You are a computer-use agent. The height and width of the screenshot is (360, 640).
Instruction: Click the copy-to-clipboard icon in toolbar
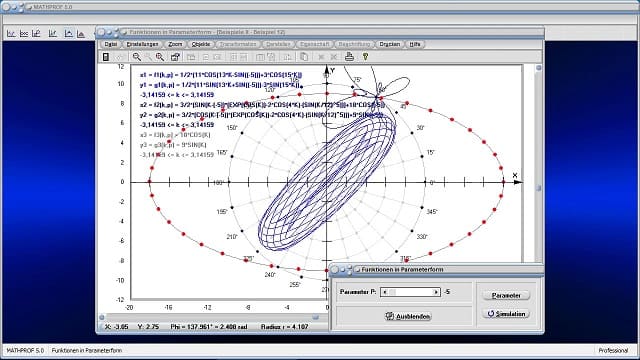[304, 57]
